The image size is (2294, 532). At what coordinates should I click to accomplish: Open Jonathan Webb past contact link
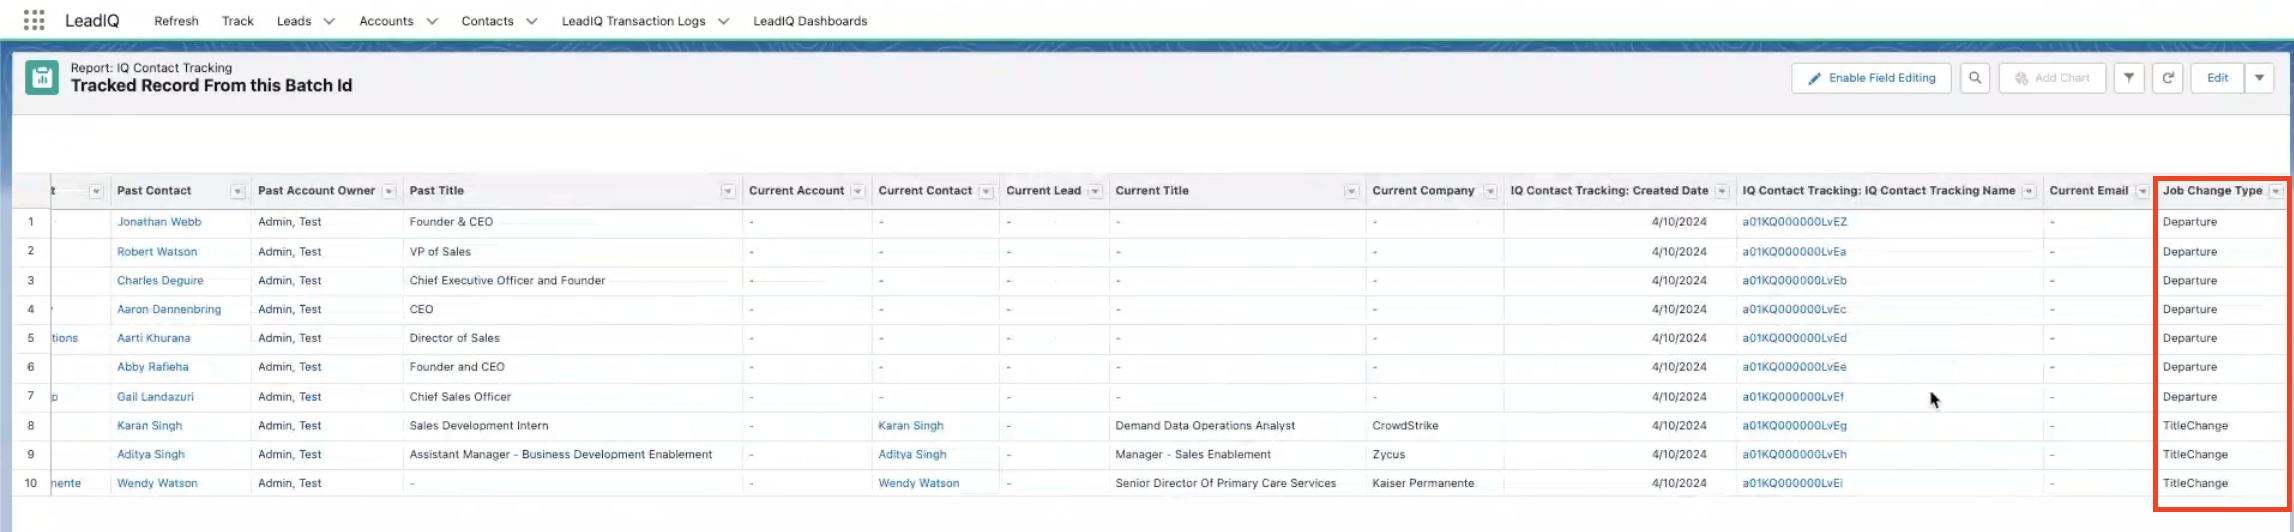tap(159, 222)
